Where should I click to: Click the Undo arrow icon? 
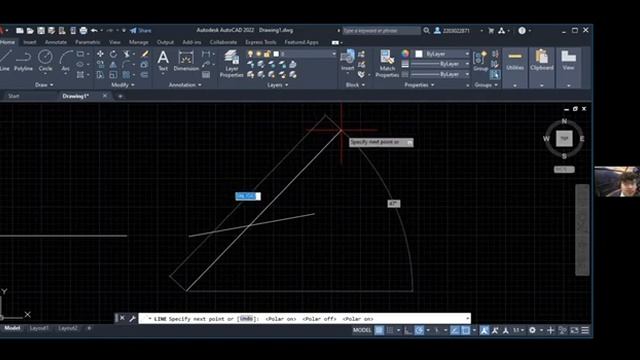(x=94, y=31)
